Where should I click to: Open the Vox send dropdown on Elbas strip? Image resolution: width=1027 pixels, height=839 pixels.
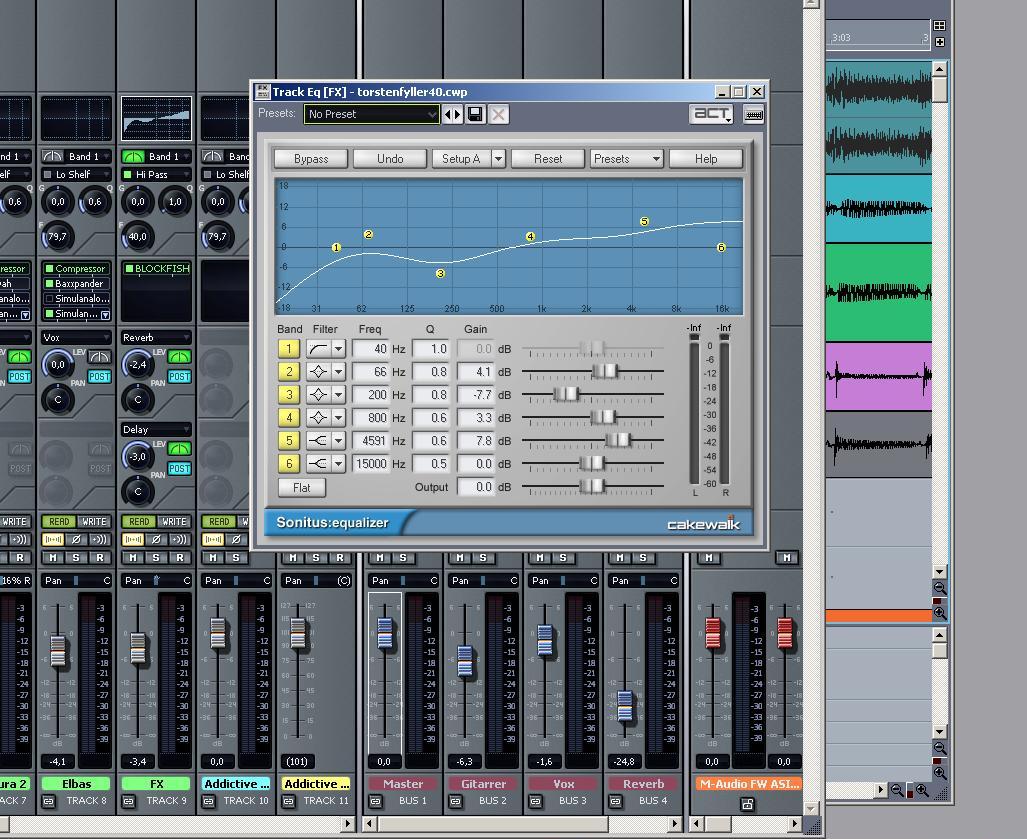(x=76, y=337)
